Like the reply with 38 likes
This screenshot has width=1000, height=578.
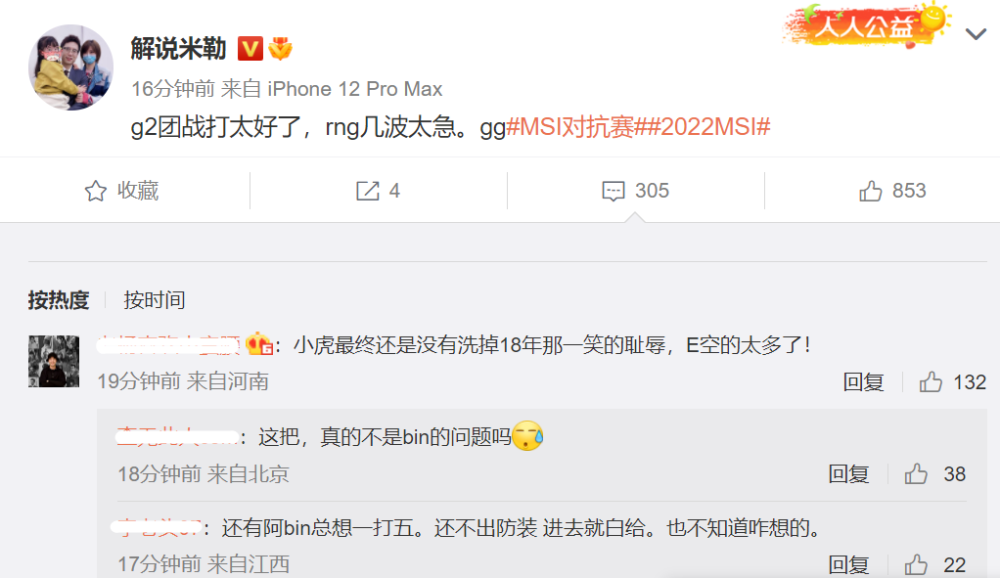(916, 473)
